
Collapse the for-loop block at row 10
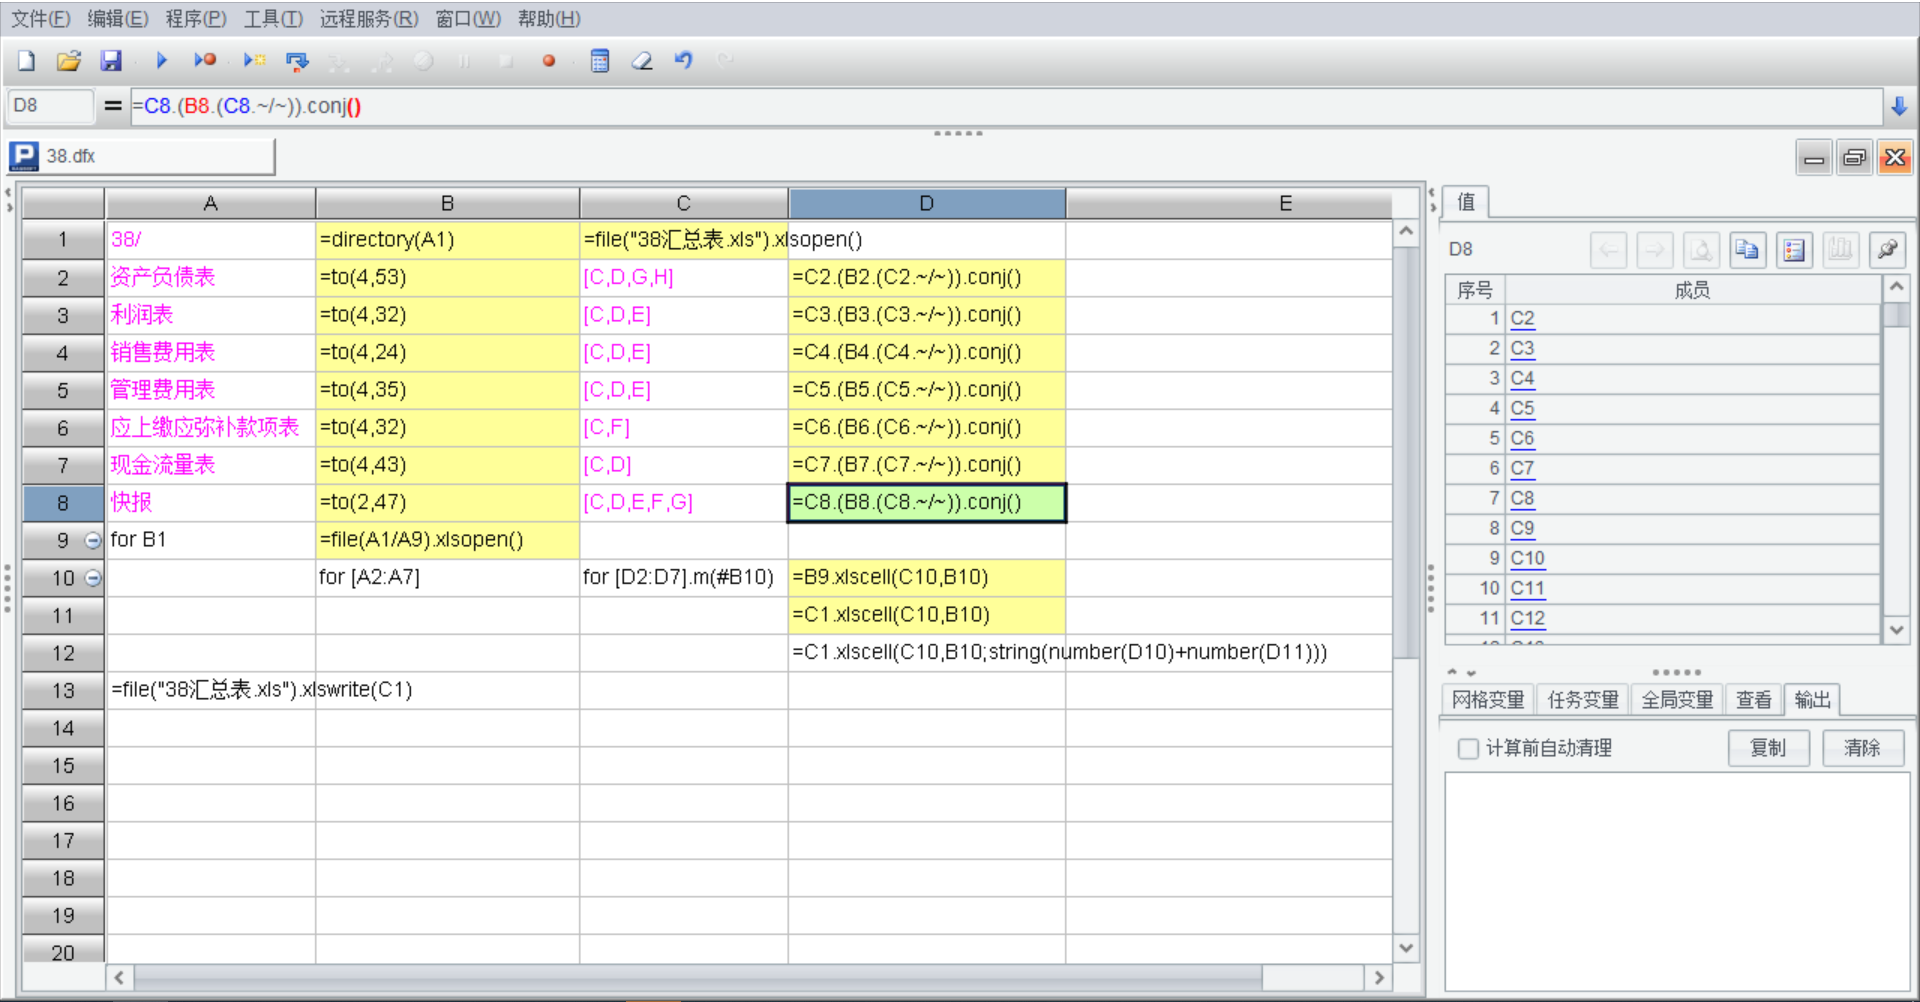pos(93,578)
